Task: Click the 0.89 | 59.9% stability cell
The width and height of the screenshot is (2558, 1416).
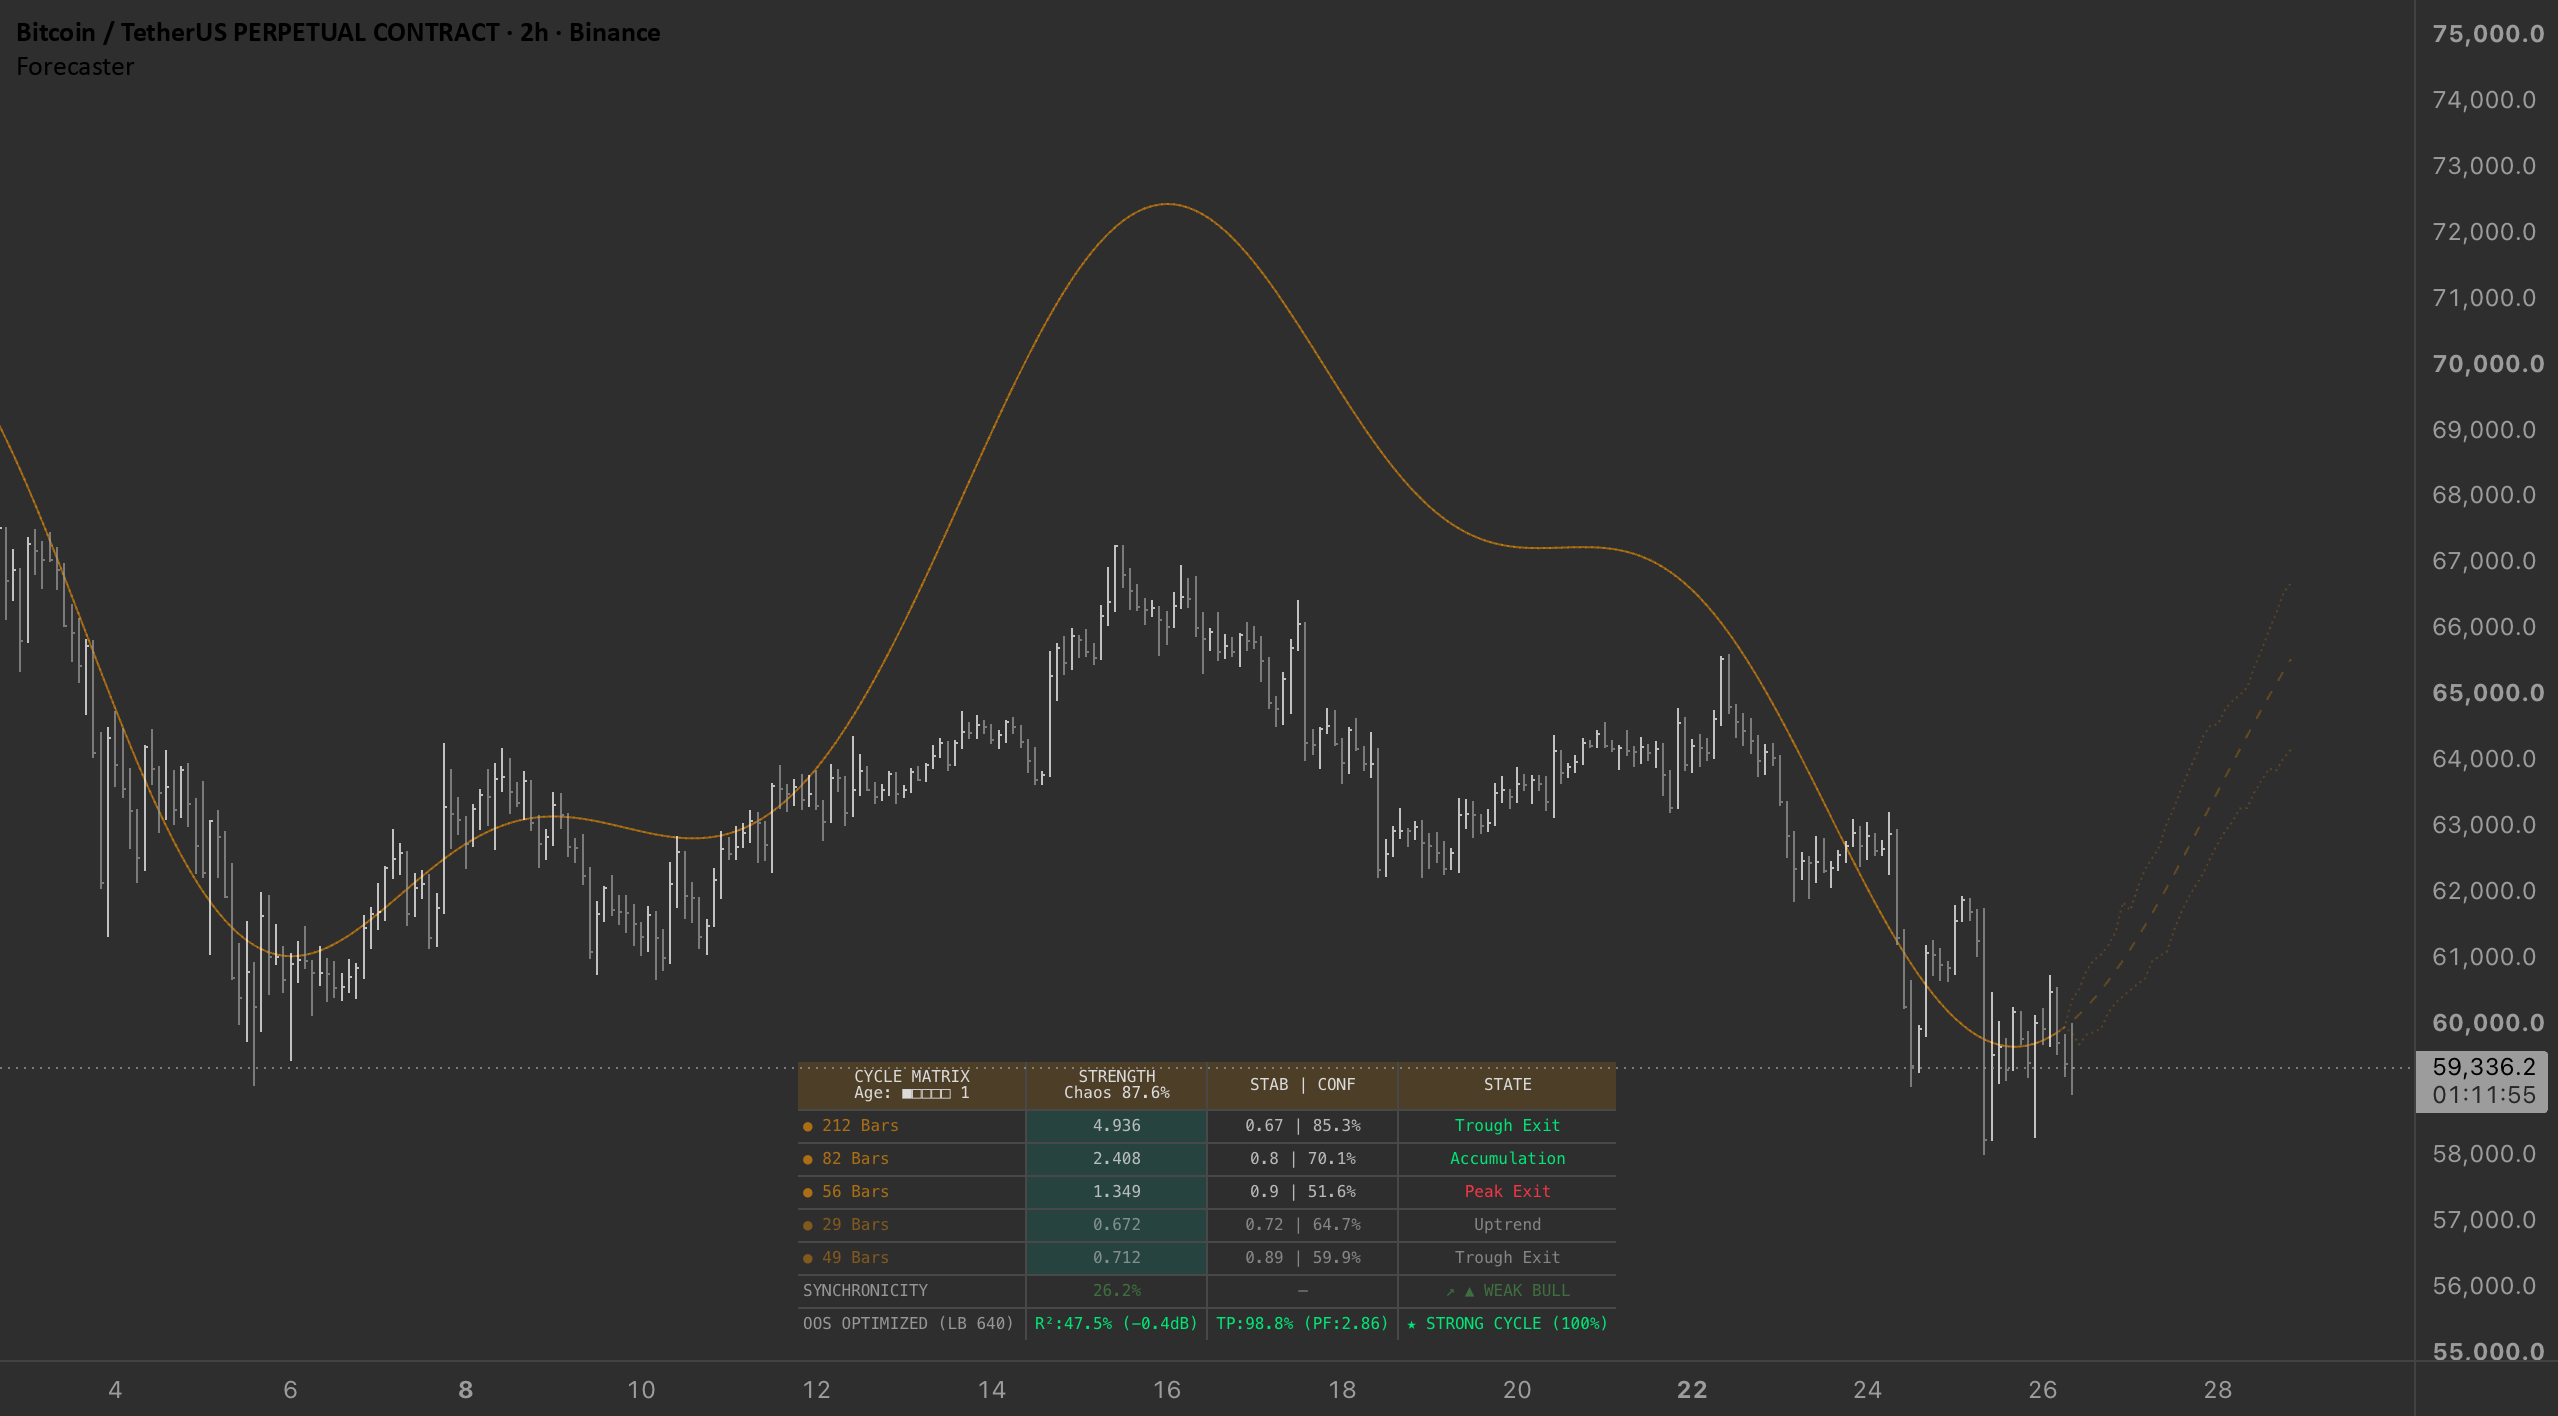Action: [1302, 1258]
